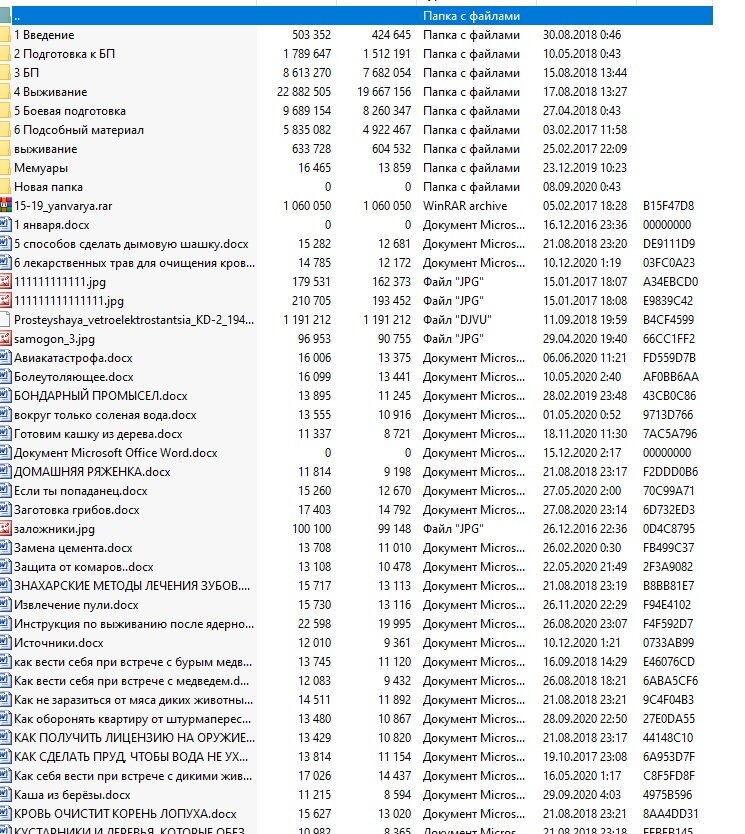Select 'КАК ПОЛУЧИТЬ ЛИЦЕНЗИЮ НА ОРУЖИЕ' file
745x834 pixels.
point(135,738)
